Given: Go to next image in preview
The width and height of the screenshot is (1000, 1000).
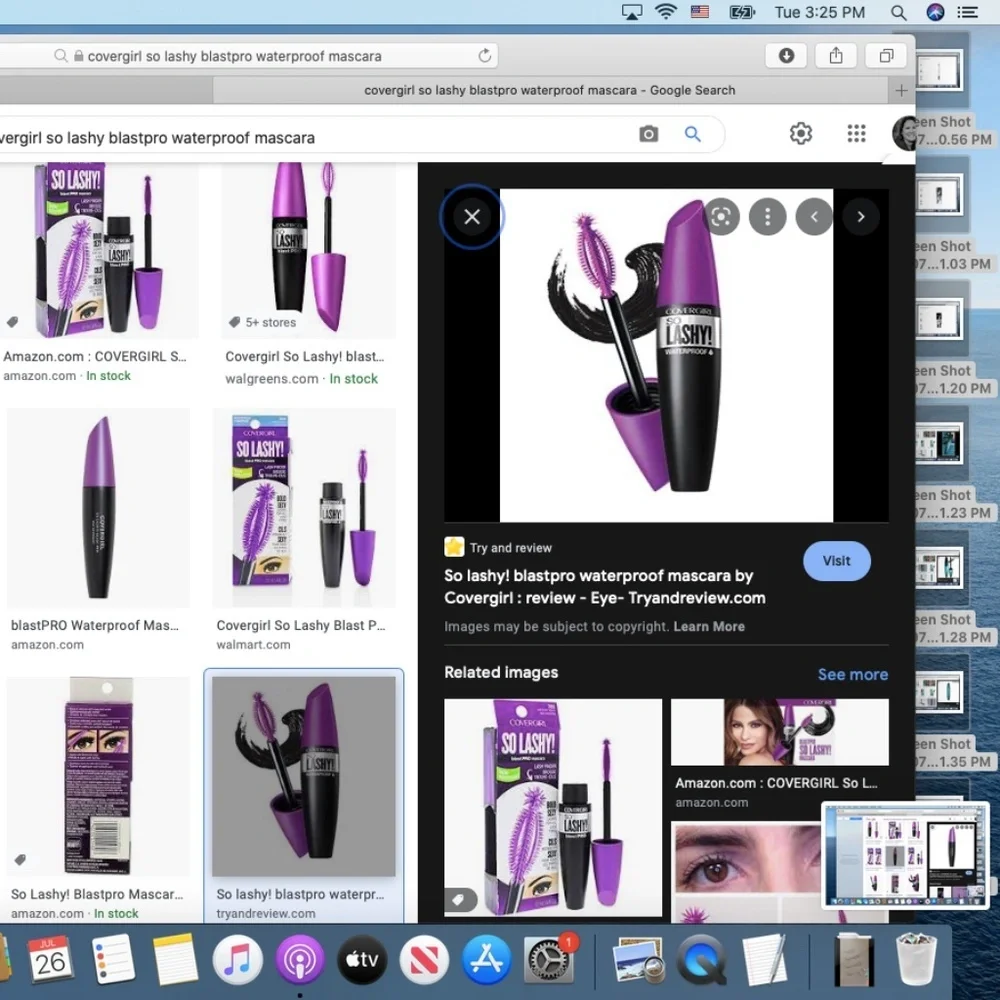Looking at the screenshot, I should click(x=861, y=217).
